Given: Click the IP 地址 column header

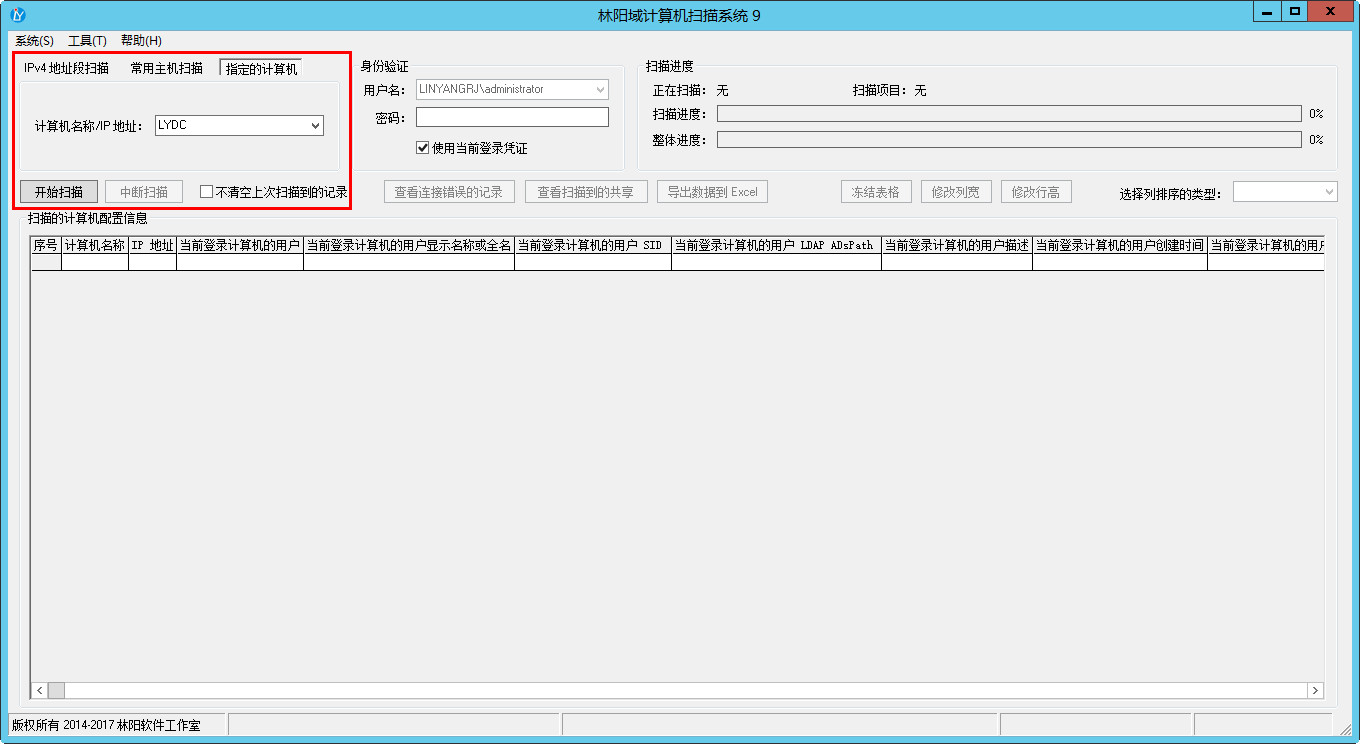Looking at the screenshot, I should pyautogui.click(x=153, y=245).
